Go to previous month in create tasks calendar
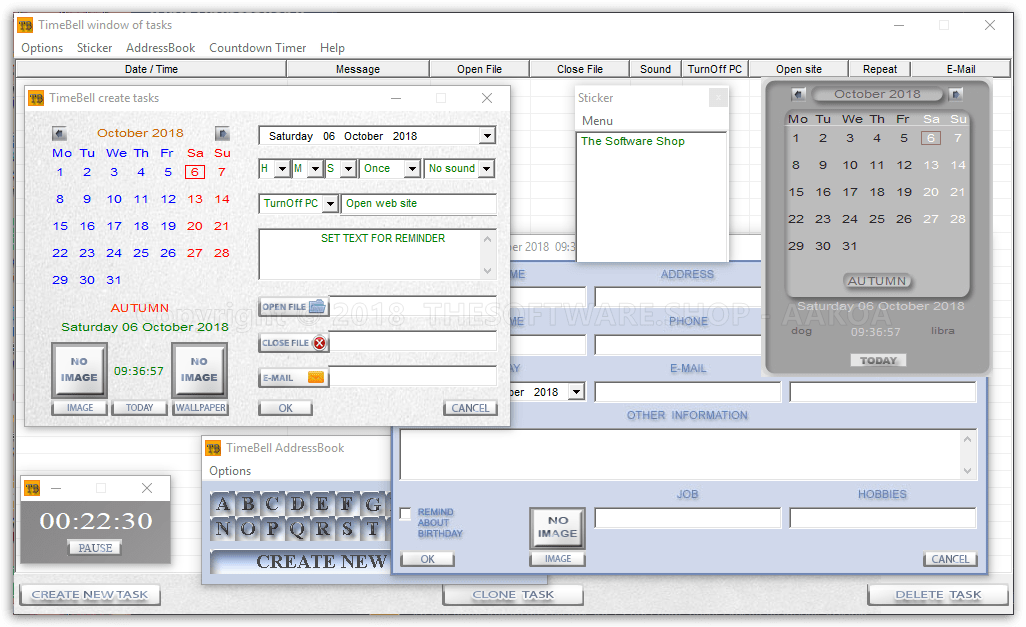The height and width of the screenshot is (627, 1026). coord(58,132)
